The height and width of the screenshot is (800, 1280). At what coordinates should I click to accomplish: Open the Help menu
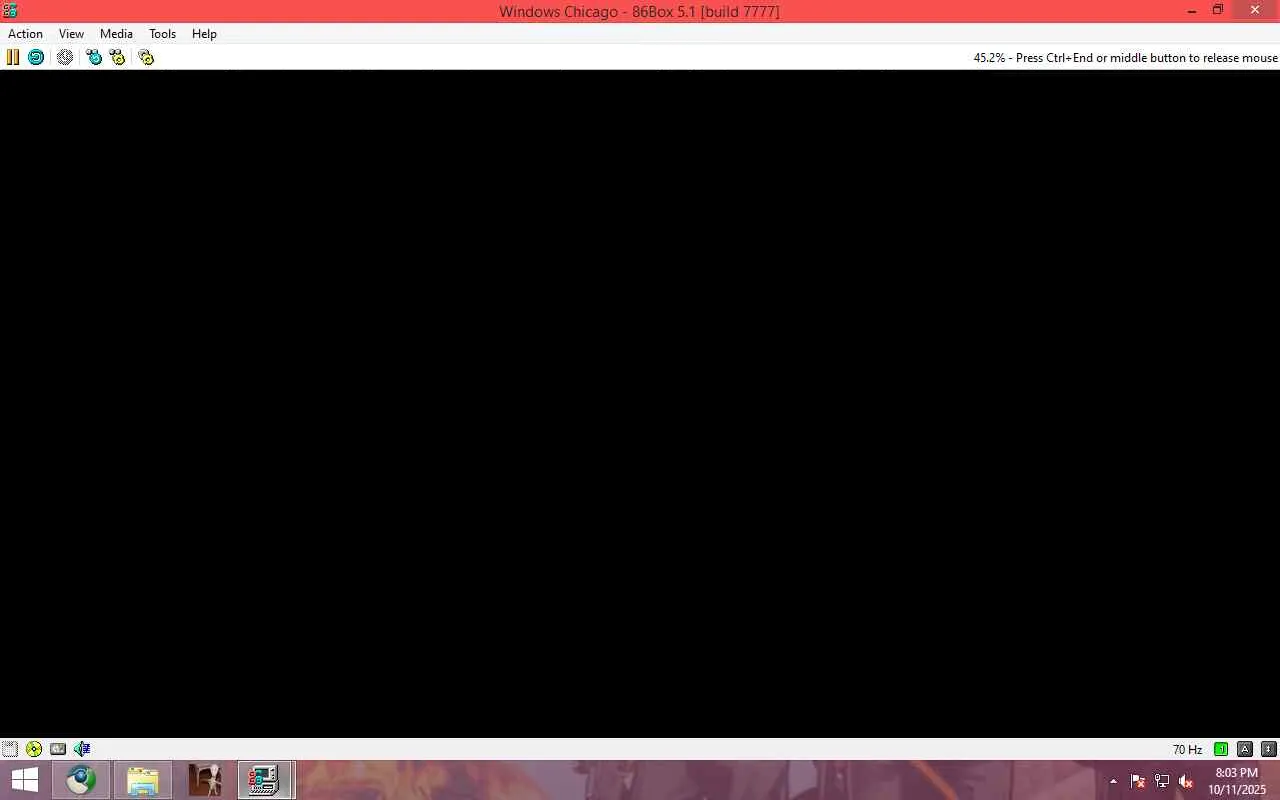(204, 34)
